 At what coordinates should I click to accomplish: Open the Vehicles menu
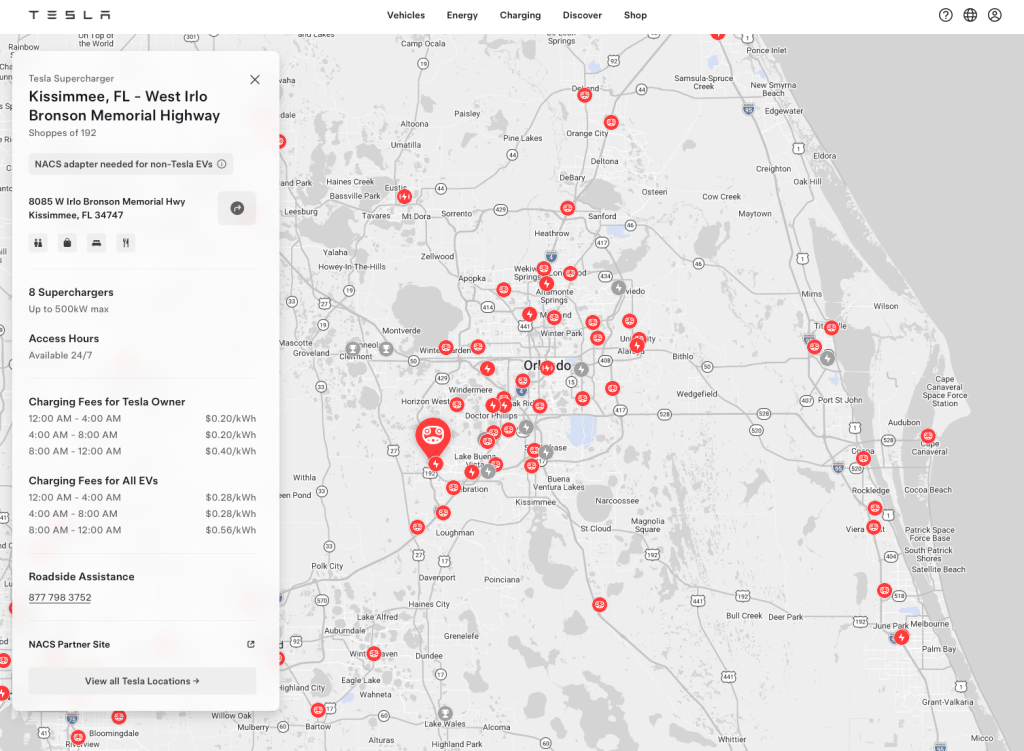(406, 15)
